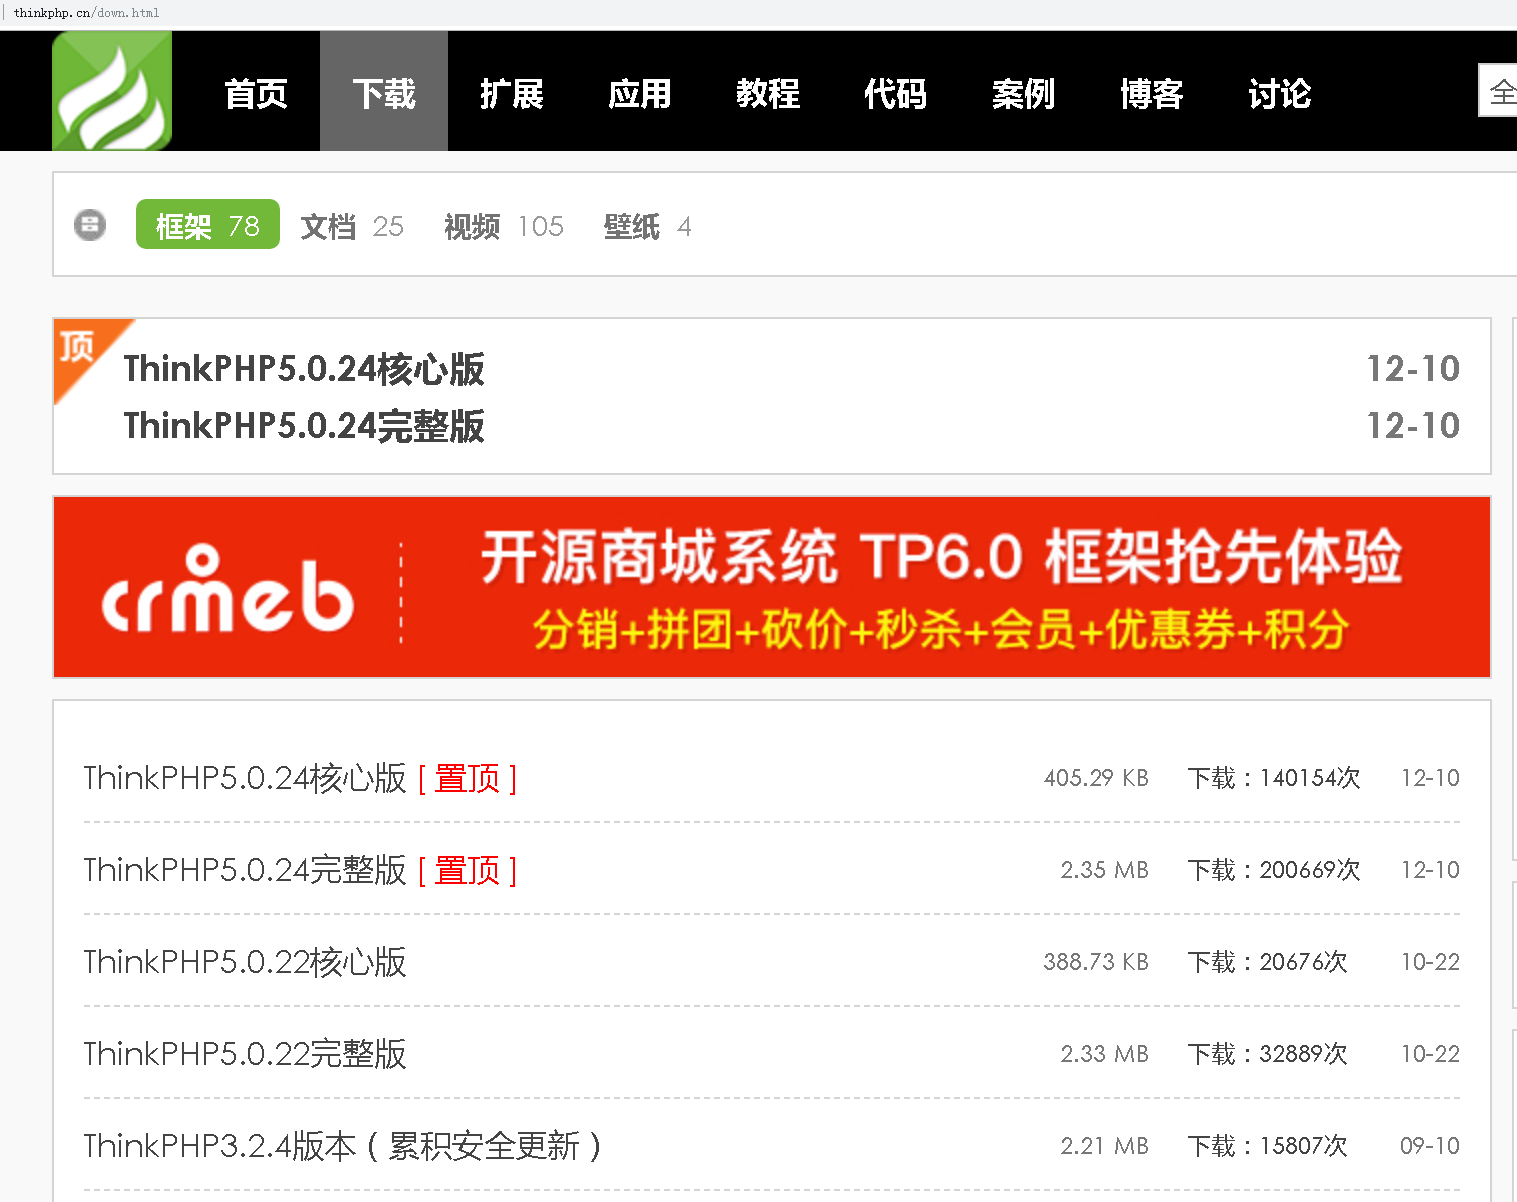Screen dimensions: 1517x1202
Task: Click the 2.33 MB file size
Action: (1104, 1054)
